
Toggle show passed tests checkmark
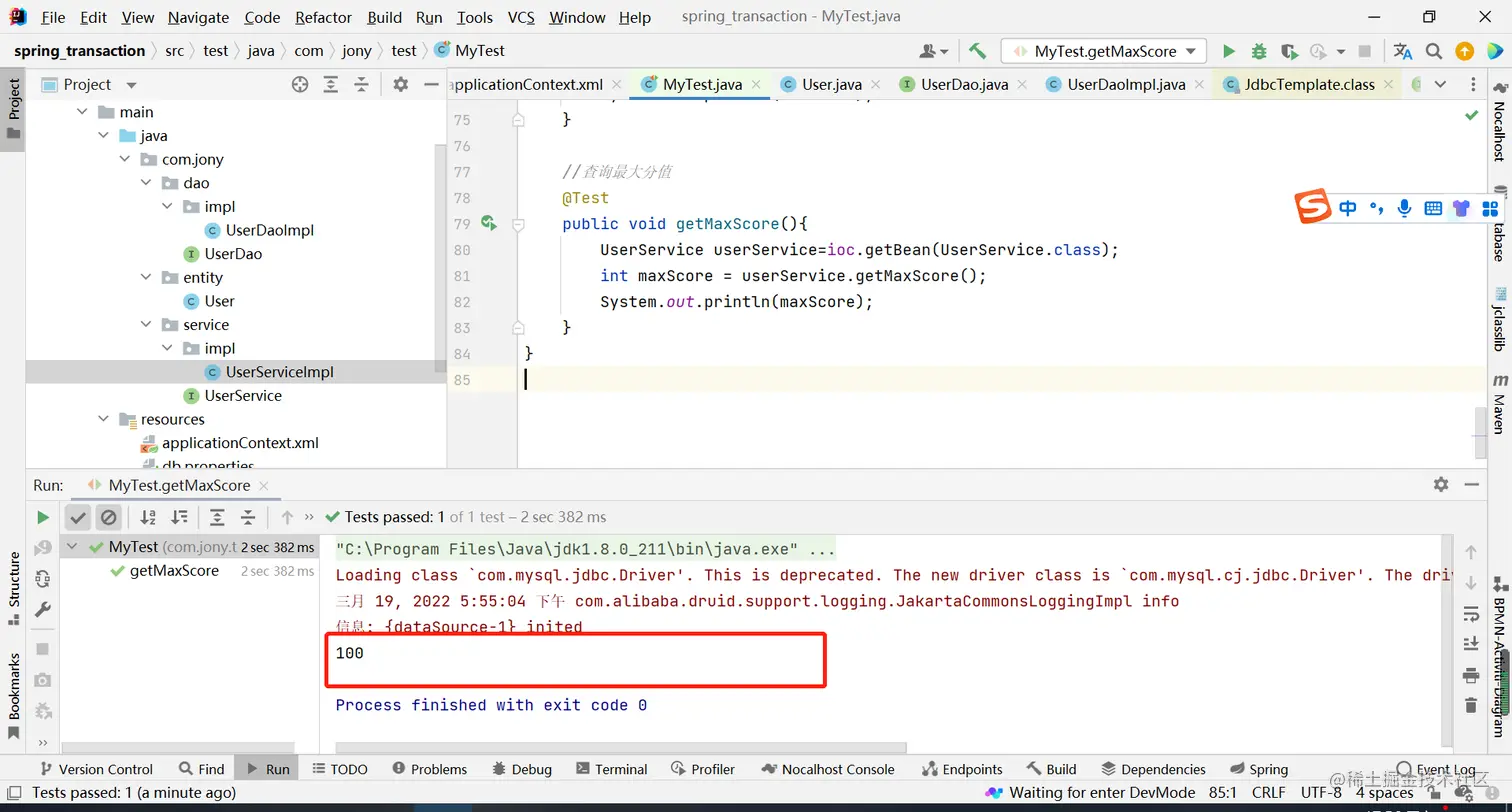tap(78, 517)
